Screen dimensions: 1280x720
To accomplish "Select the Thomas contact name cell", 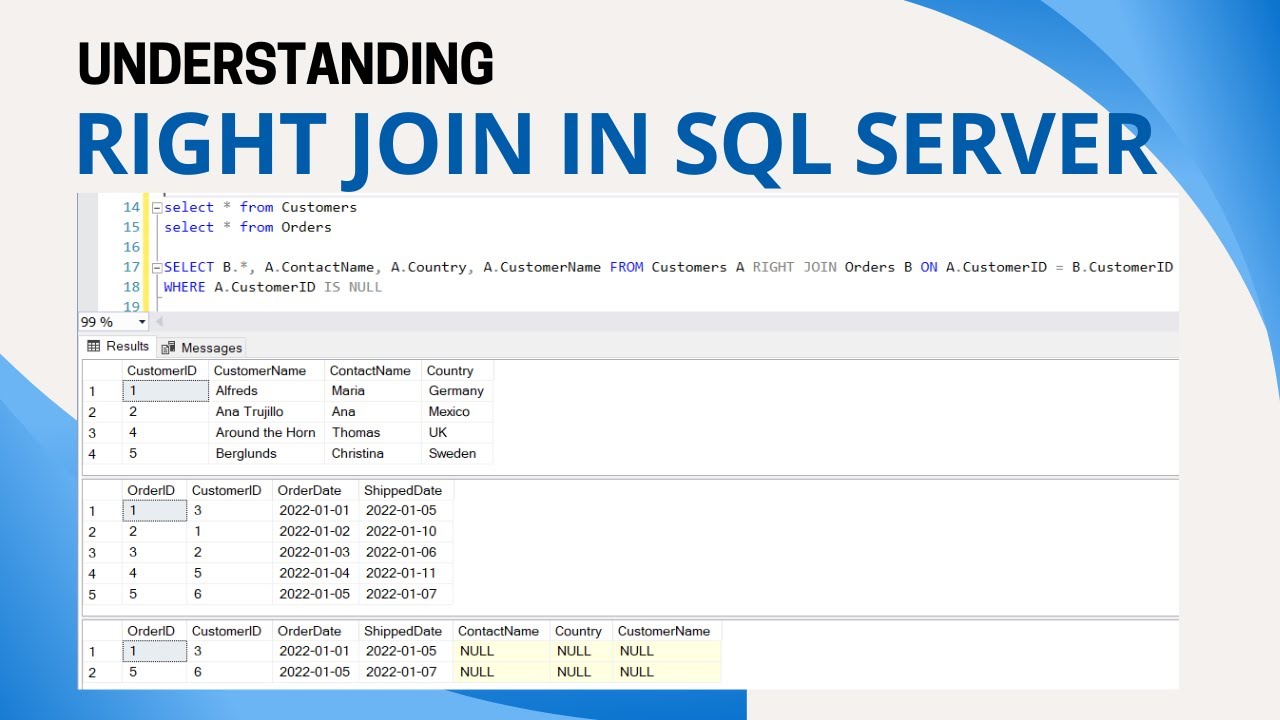I will 373,433.
